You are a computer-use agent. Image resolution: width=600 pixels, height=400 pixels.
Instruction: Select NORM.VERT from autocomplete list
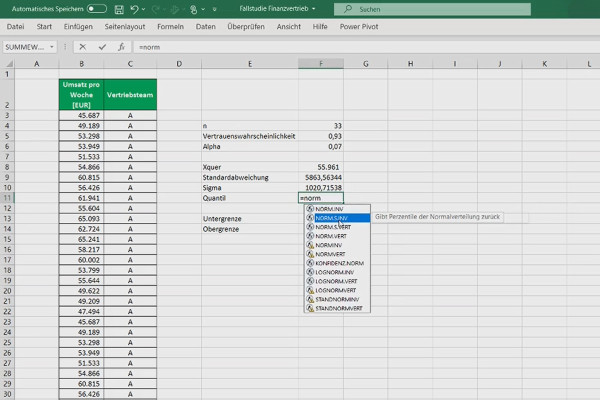point(337,236)
